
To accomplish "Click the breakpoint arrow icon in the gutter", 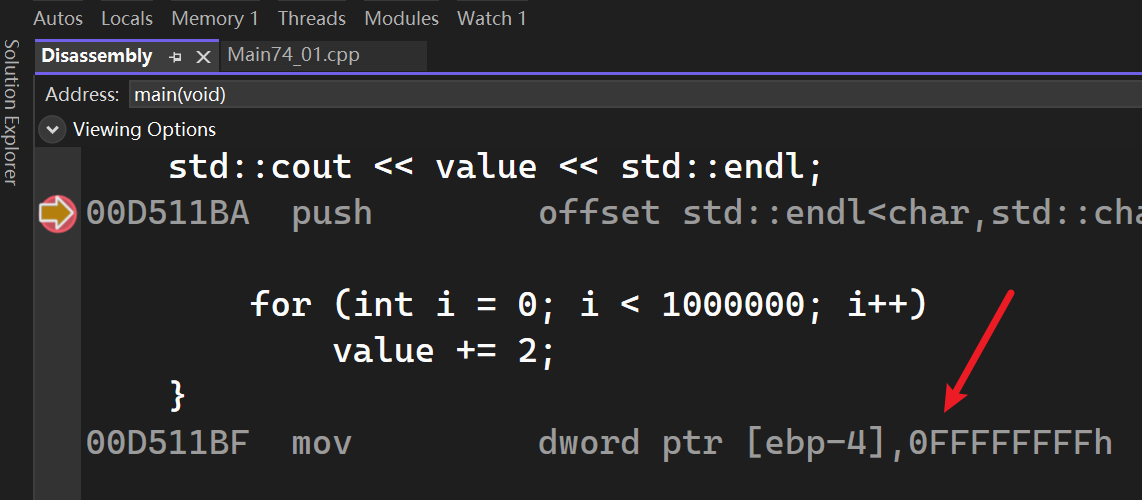I will point(57,214).
